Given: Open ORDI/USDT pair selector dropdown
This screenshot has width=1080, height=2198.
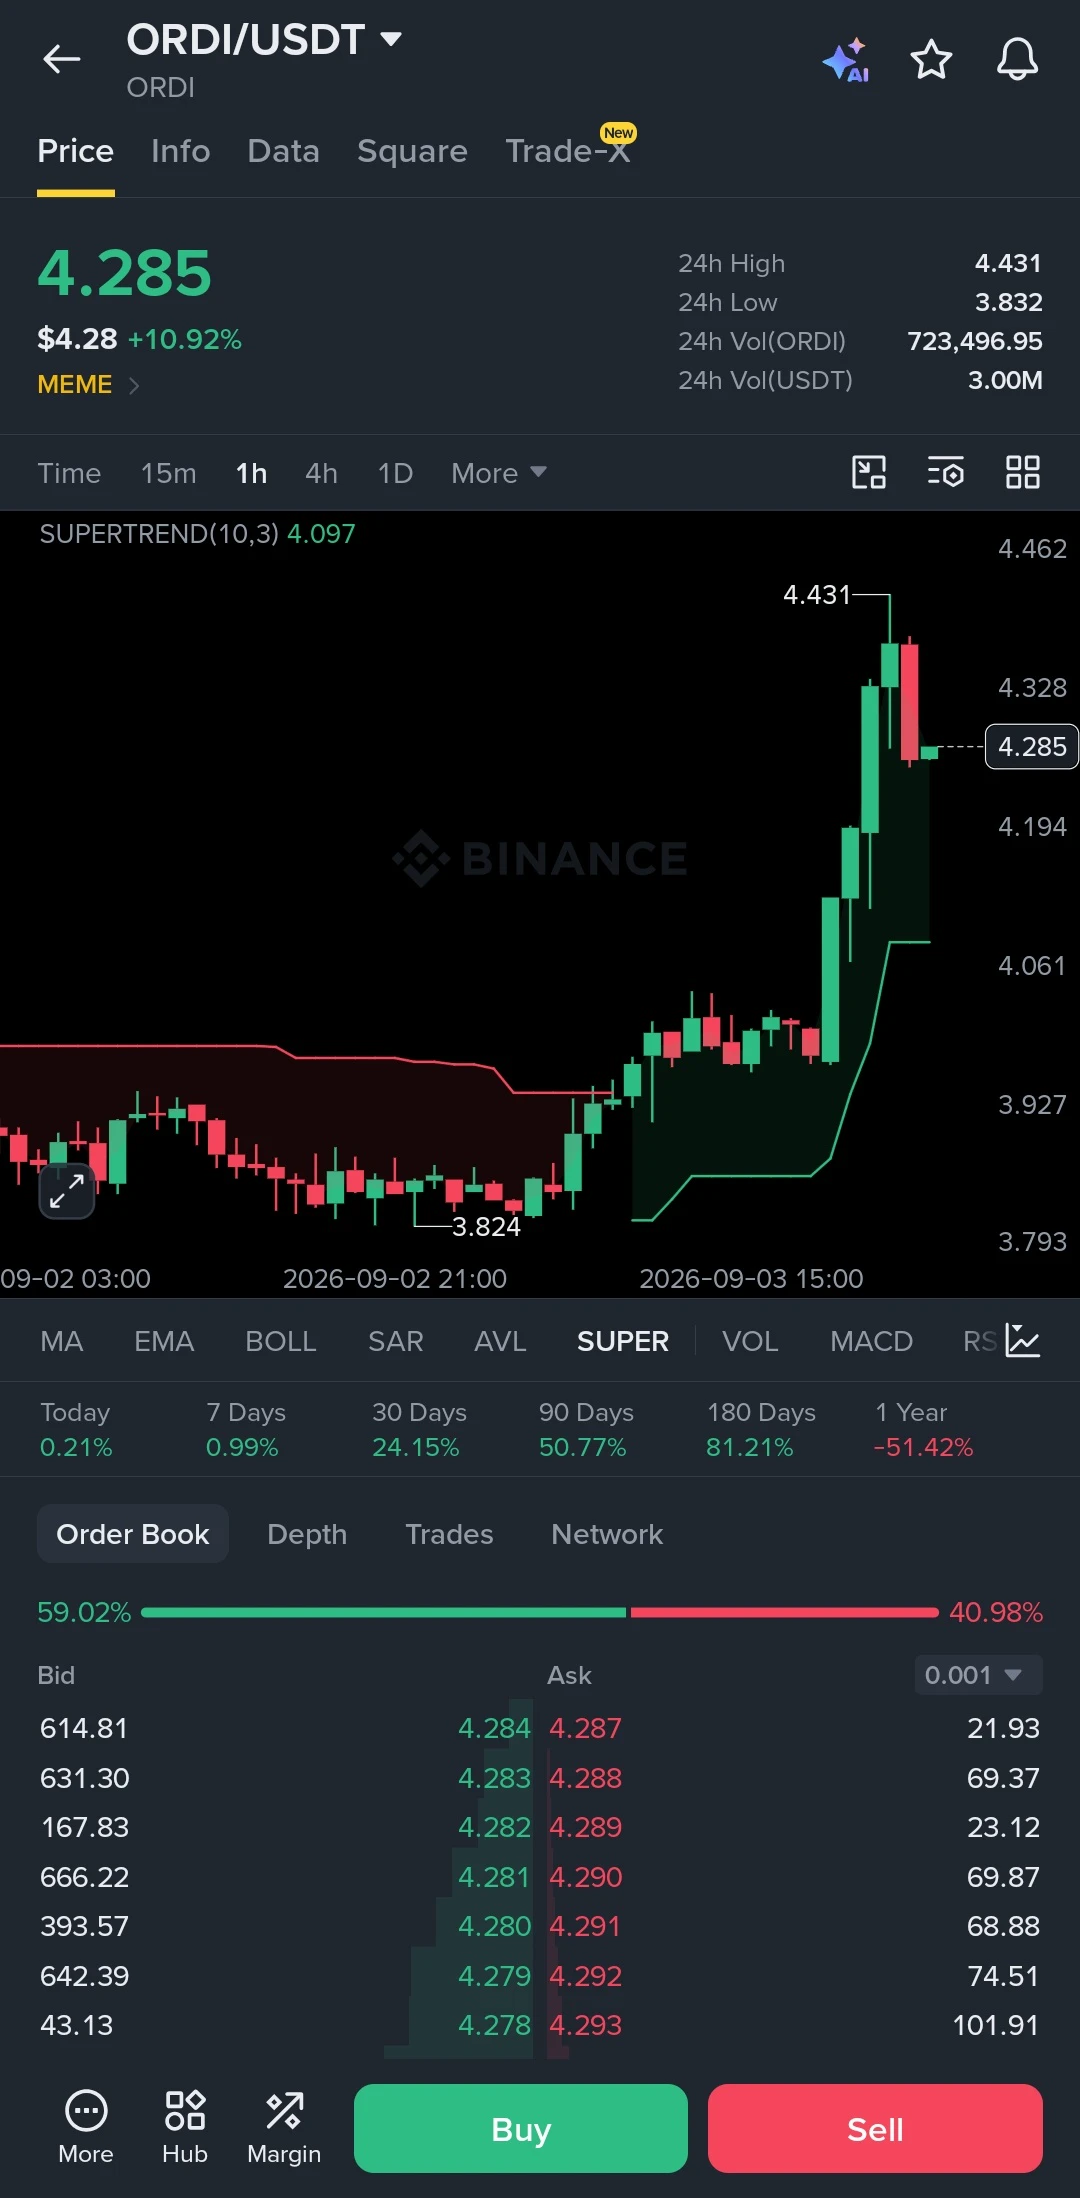Looking at the screenshot, I should pos(264,40).
